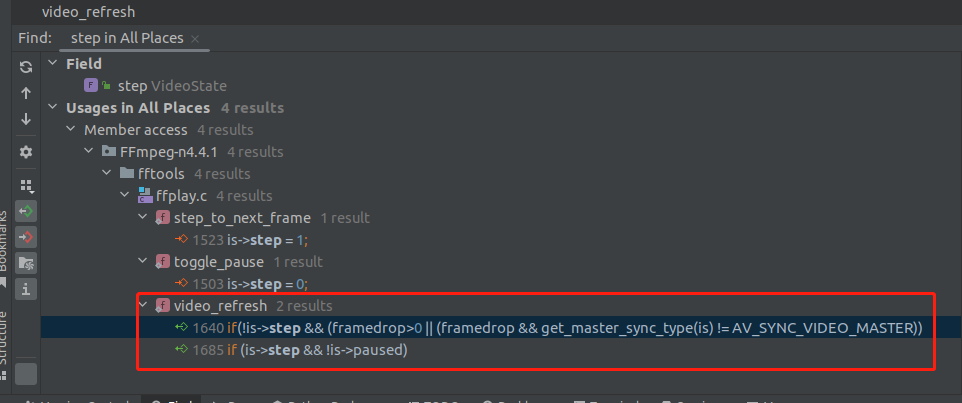The image size is (962, 403).
Task: Click the info icon in left toolbar
Action: 26,289
